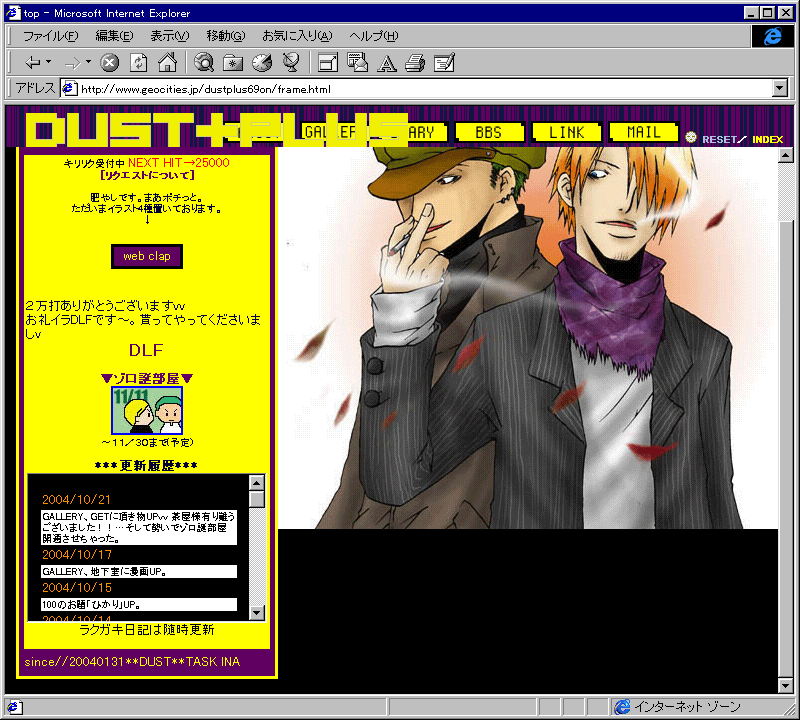The image size is (800, 720).
Task: Click the main frame scroll-up arrow
Action: [786, 155]
